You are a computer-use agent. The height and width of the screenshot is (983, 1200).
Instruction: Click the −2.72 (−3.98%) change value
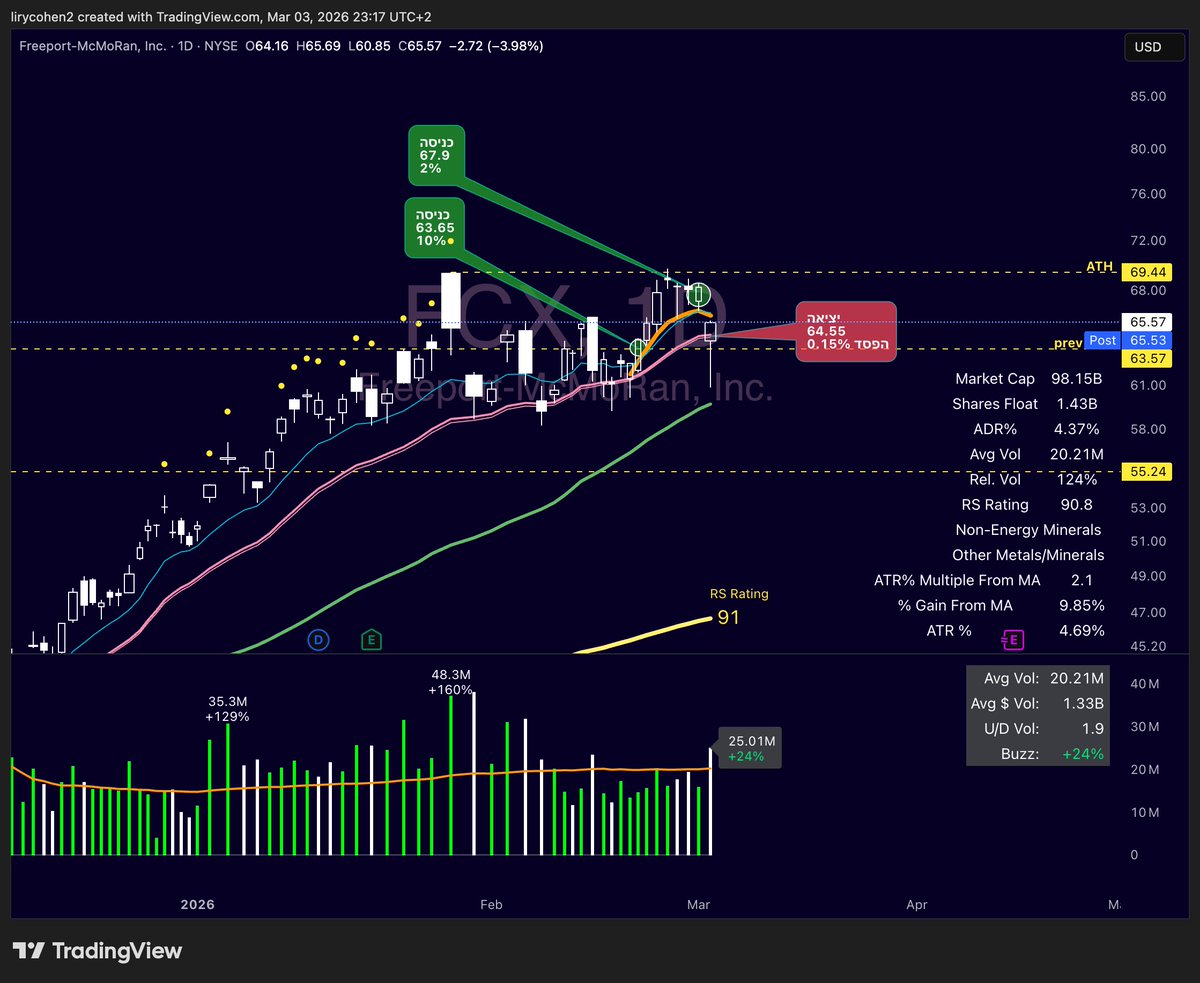pos(497,46)
